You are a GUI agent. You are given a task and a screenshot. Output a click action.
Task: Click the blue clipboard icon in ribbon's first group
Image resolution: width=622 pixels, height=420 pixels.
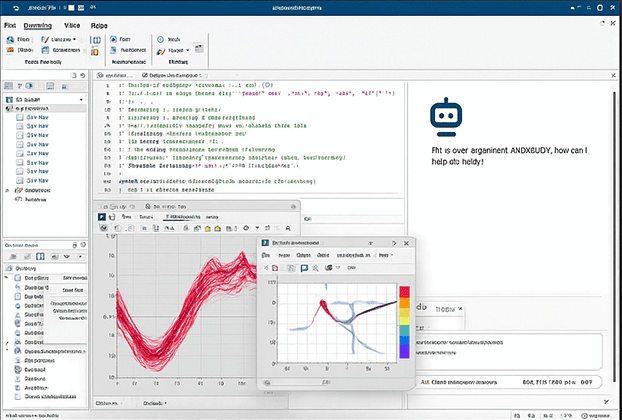(45, 50)
